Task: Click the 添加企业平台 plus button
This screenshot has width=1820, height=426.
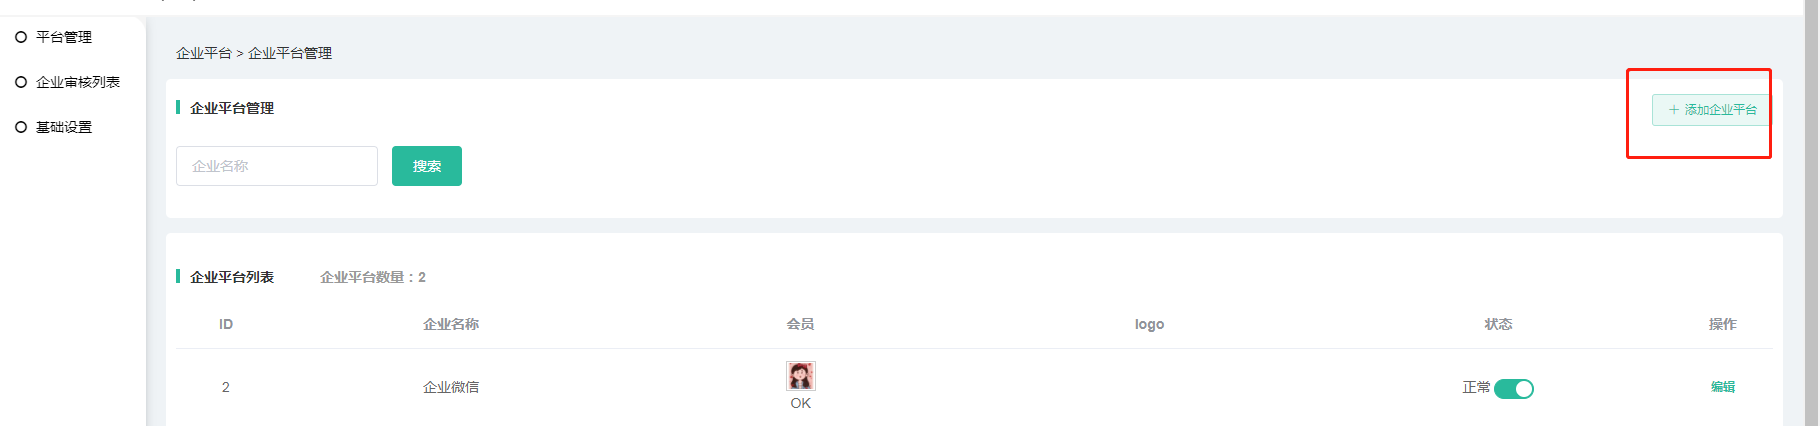Action: 1711,110
